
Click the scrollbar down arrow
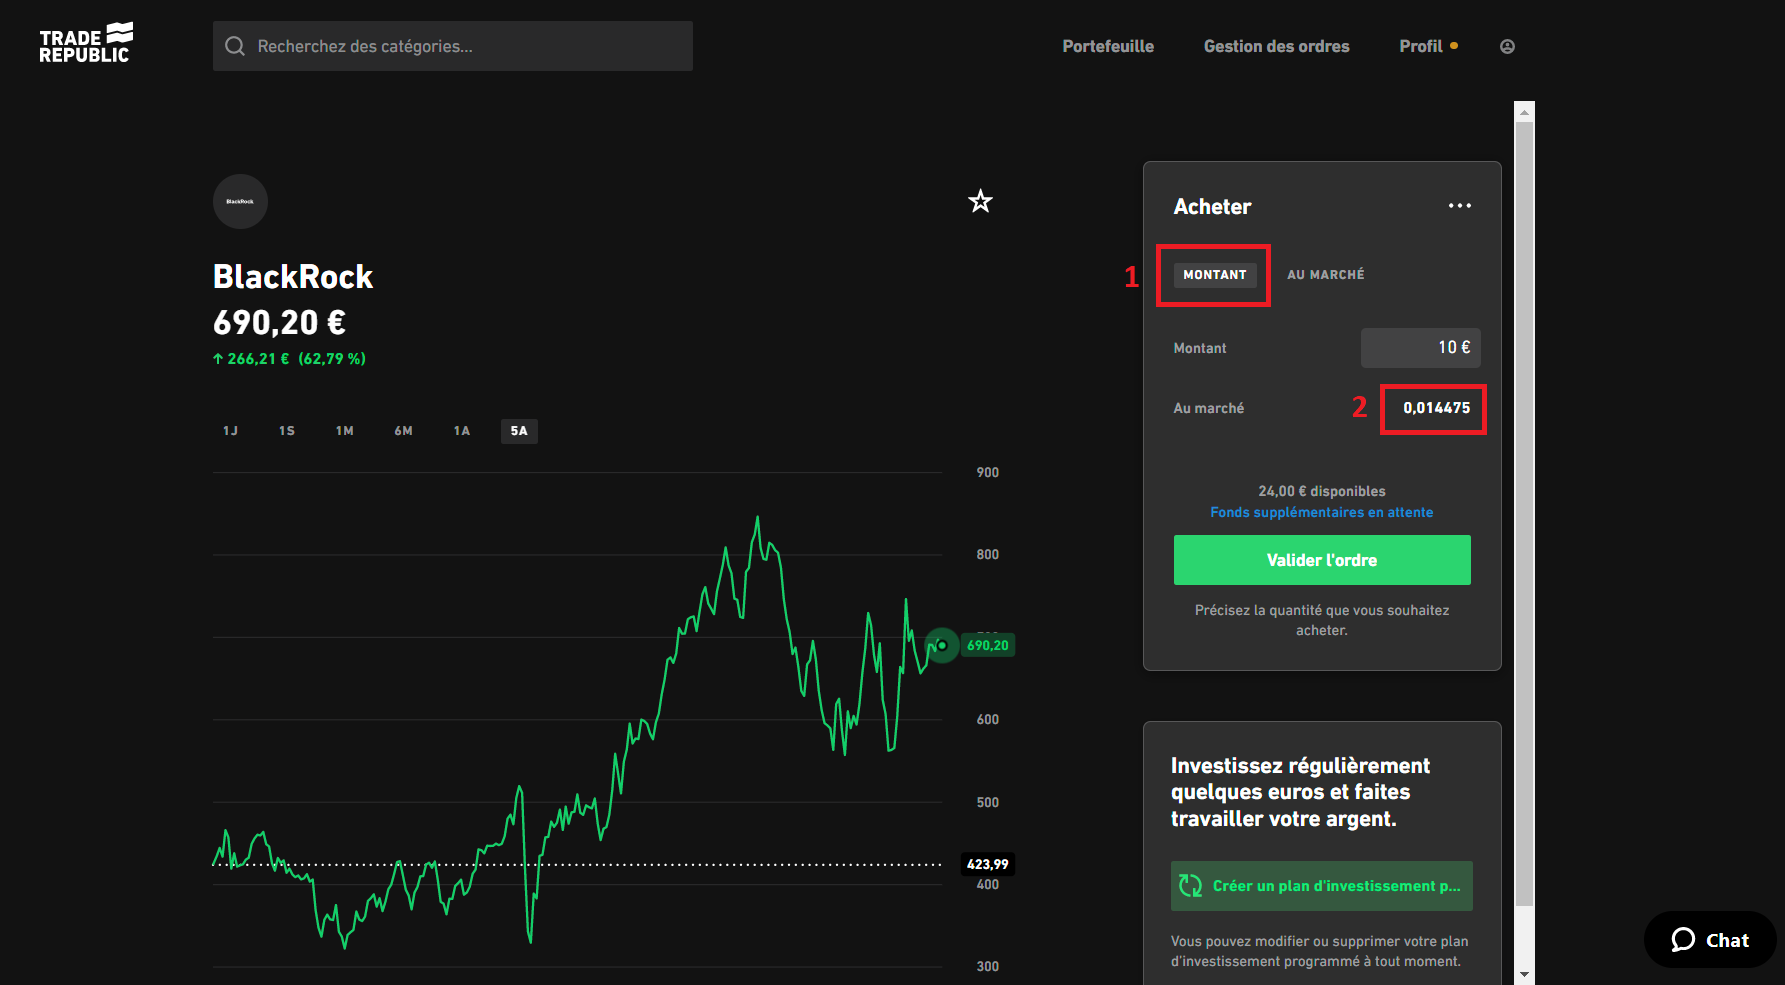(1524, 974)
